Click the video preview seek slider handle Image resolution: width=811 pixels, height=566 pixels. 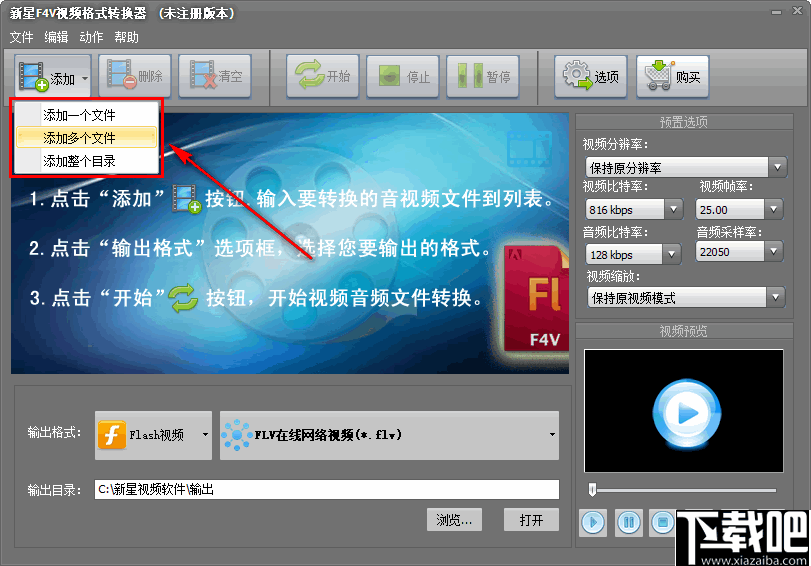click(593, 489)
